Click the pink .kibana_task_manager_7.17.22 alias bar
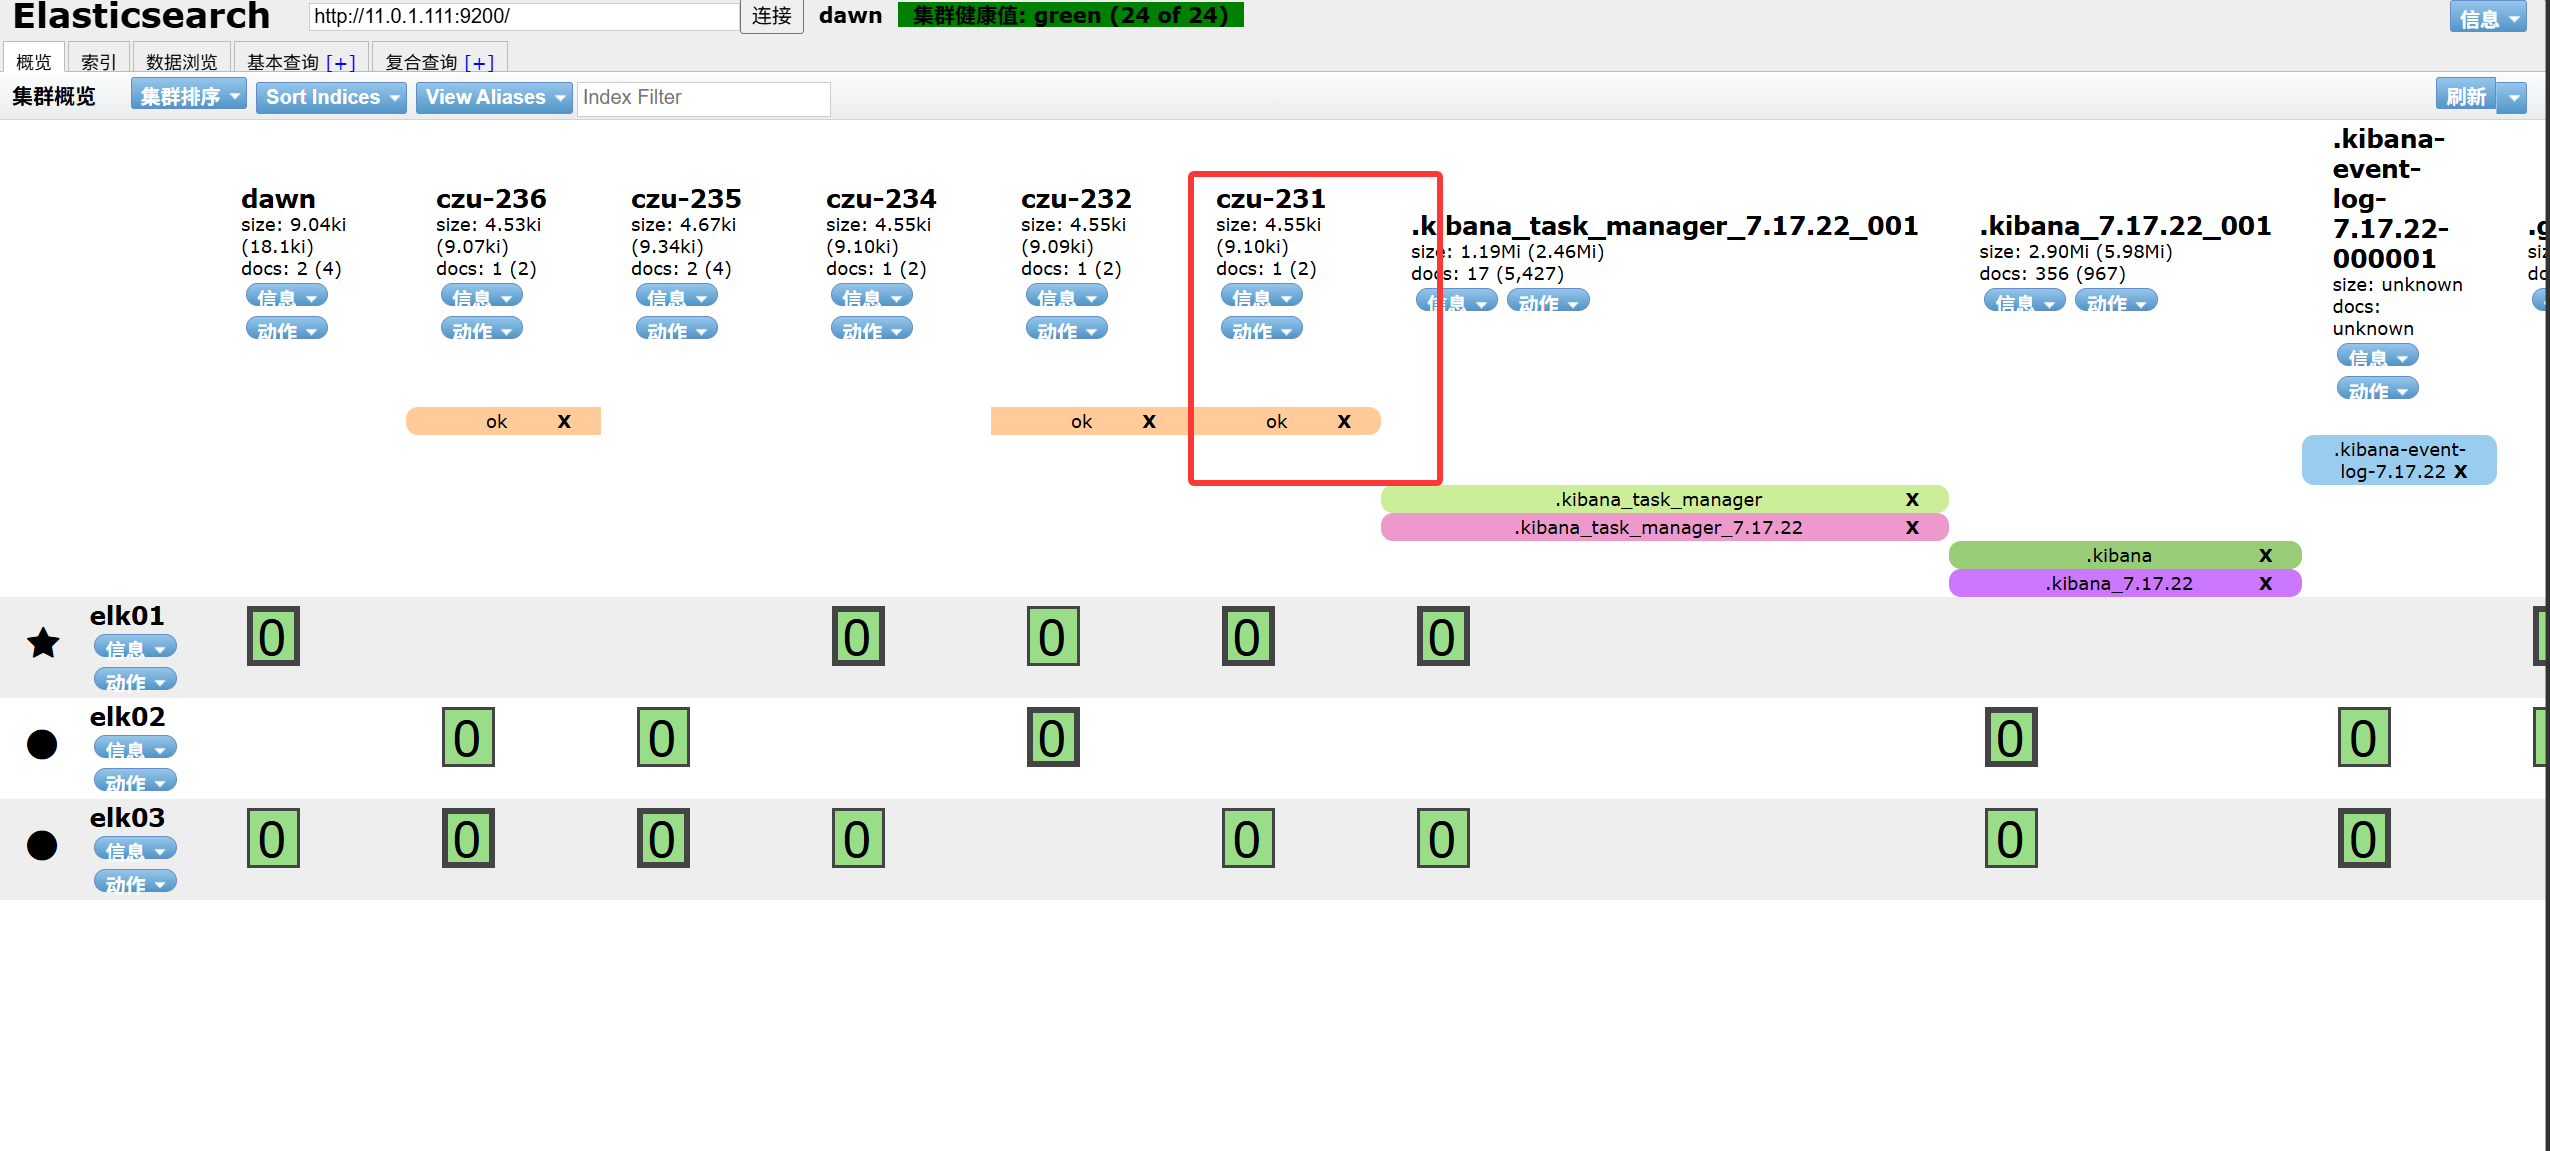This screenshot has width=2550, height=1151. click(1664, 527)
